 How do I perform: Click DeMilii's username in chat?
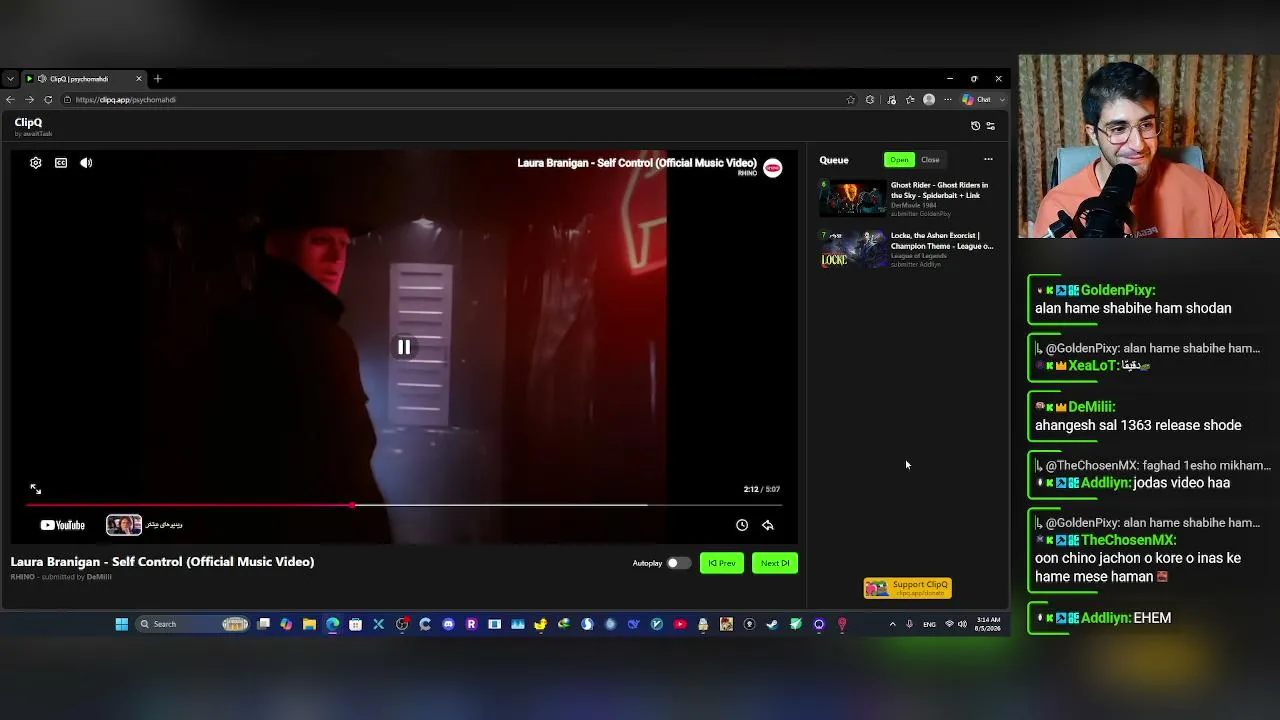(x=1091, y=407)
